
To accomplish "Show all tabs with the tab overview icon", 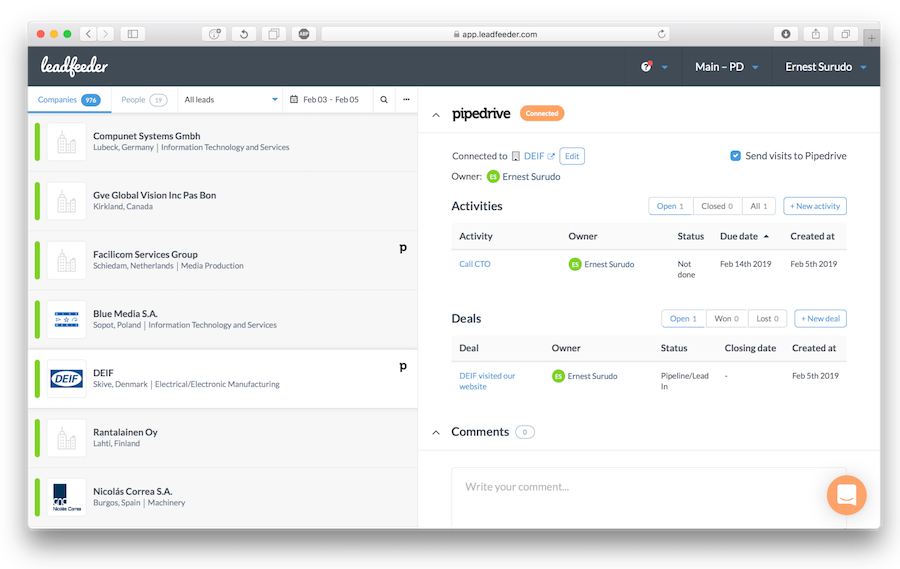I will click(x=845, y=34).
